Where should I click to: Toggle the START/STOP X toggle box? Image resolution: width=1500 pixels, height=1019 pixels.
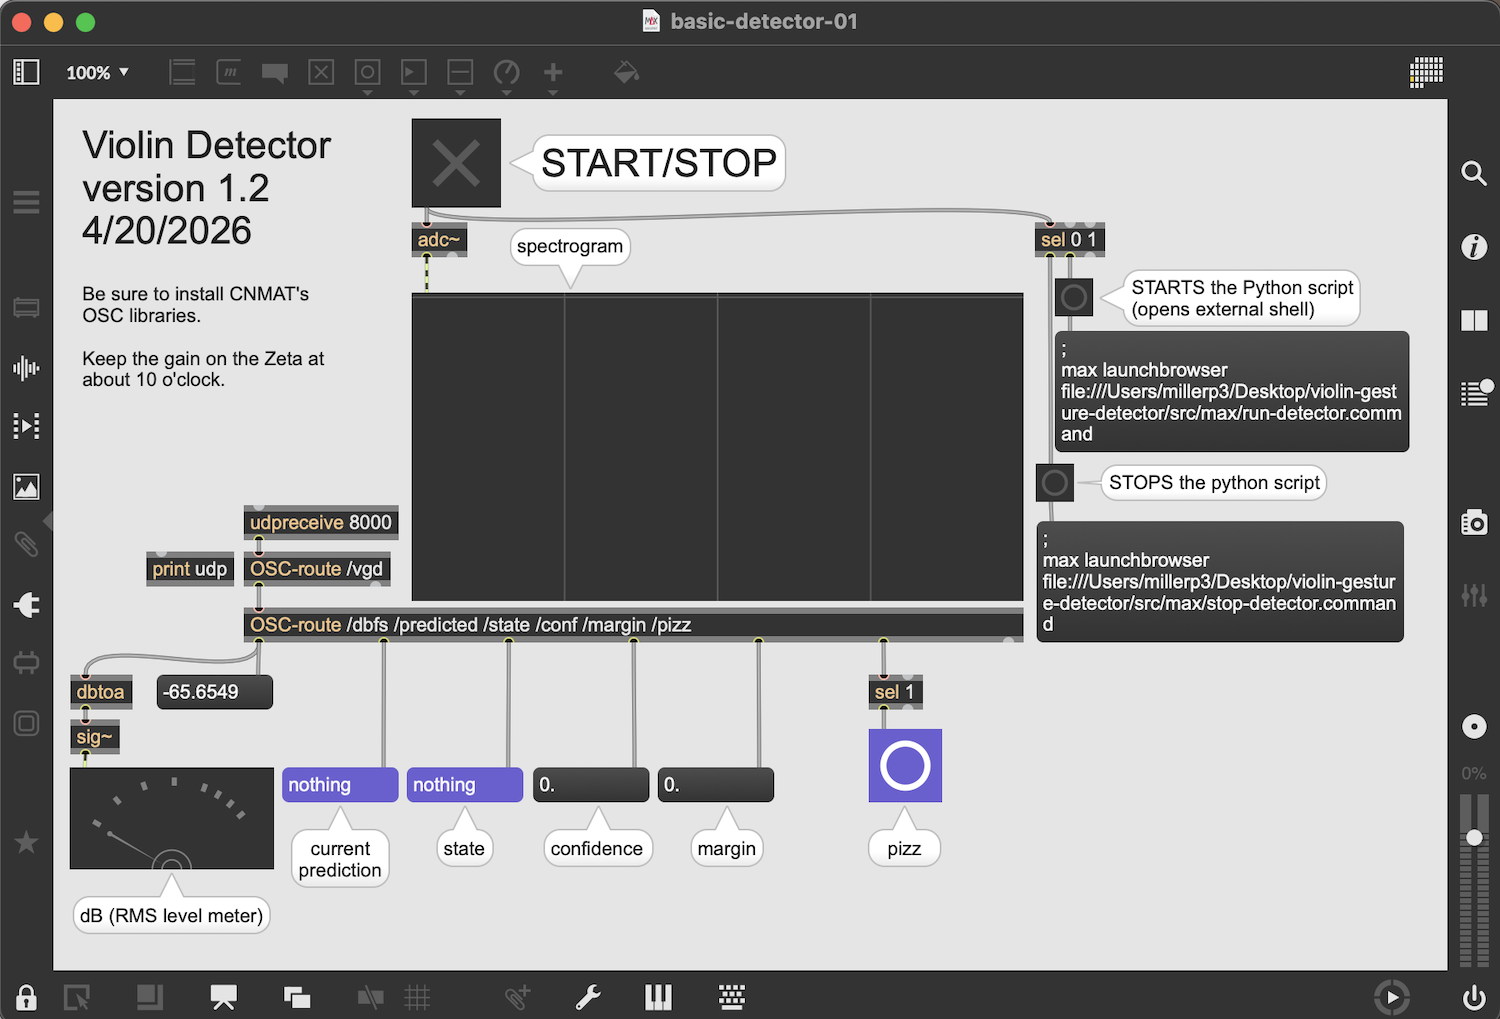456,163
